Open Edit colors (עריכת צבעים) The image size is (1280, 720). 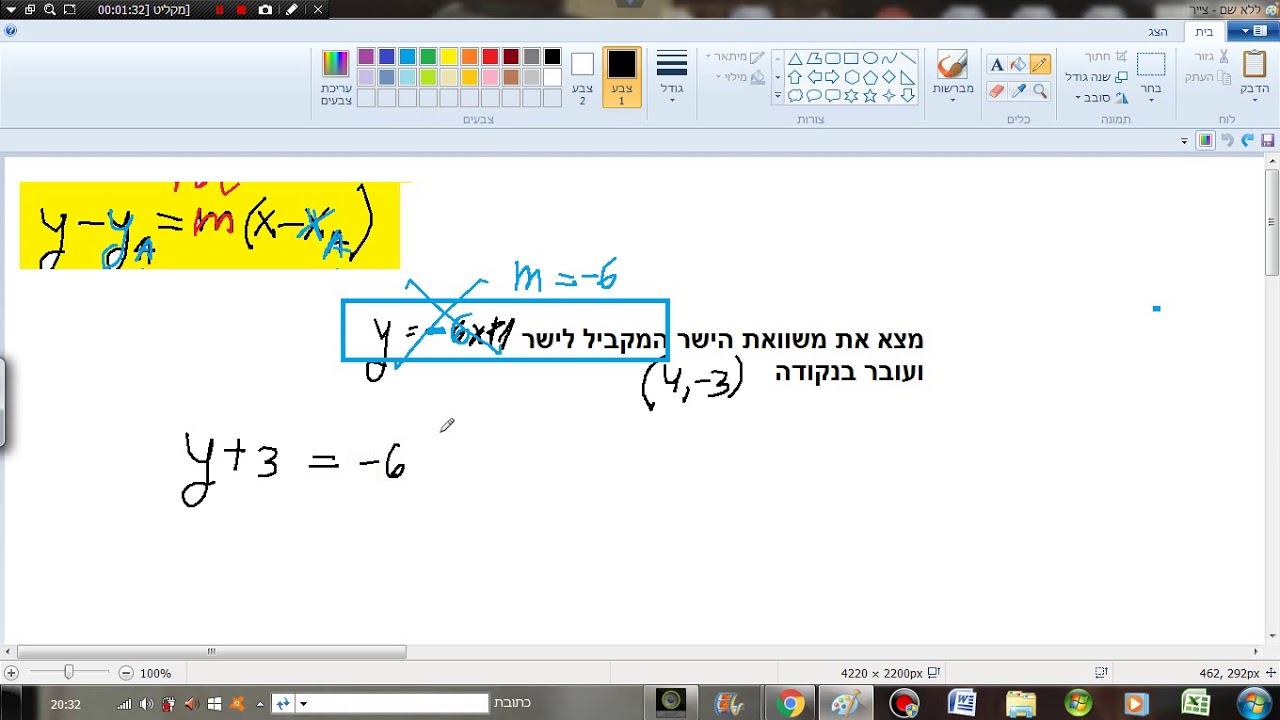coord(336,77)
